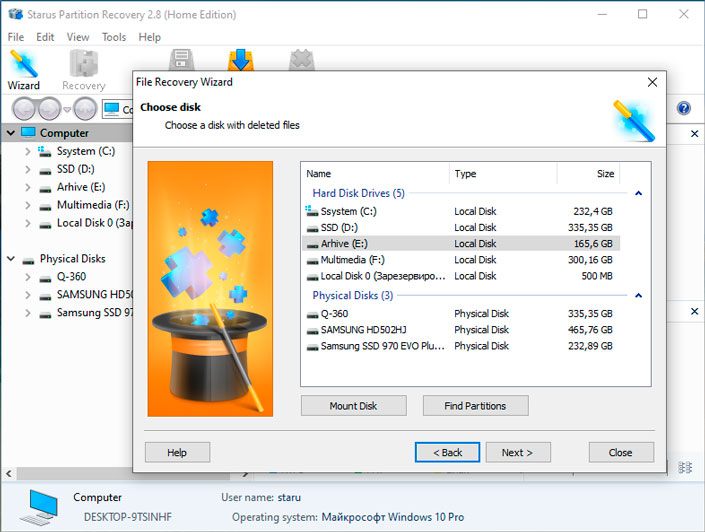705x532 pixels.
Task: Close the File Recovery Wizard dialog
Action: click(x=652, y=82)
